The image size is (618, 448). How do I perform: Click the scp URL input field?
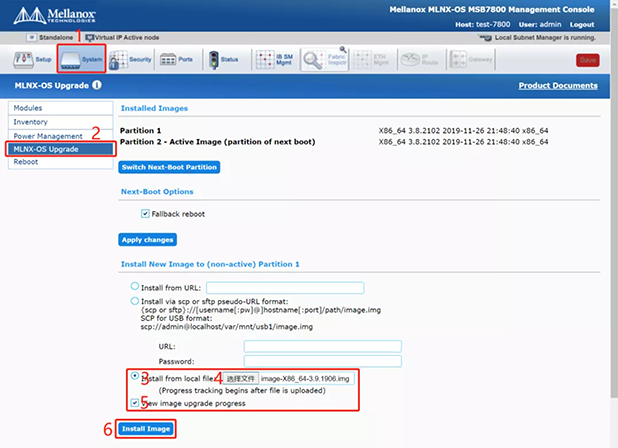323,346
